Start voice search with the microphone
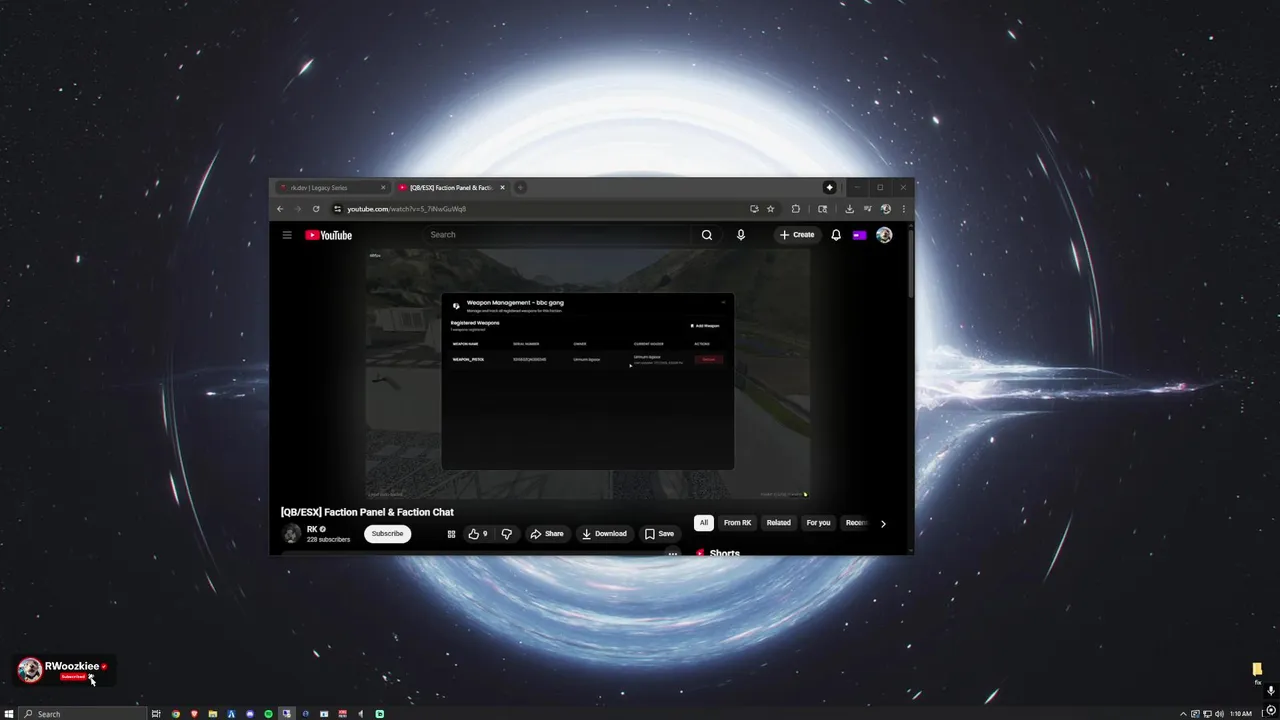Image resolution: width=1280 pixels, height=720 pixels. pyautogui.click(x=741, y=235)
